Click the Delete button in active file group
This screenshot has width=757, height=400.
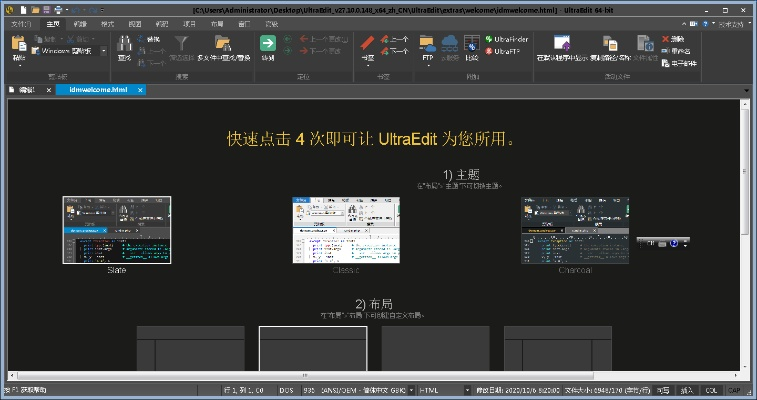click(677, 39)
